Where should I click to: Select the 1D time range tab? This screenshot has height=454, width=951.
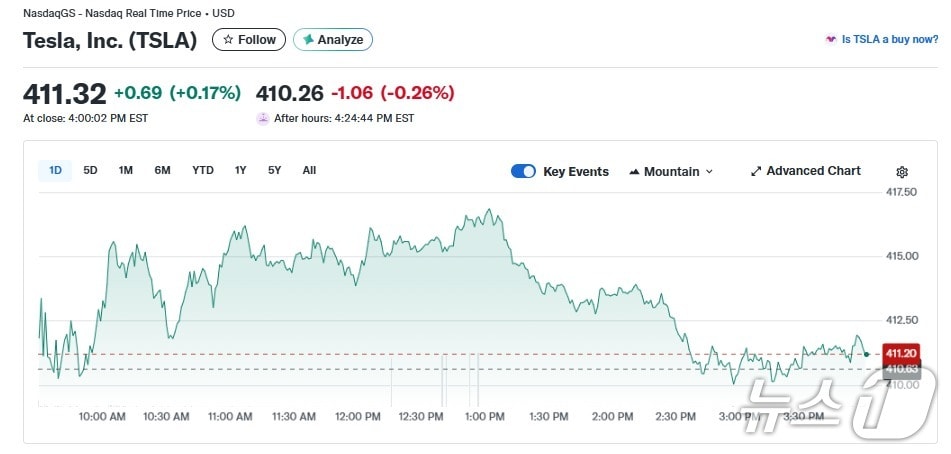pos(55,170)
